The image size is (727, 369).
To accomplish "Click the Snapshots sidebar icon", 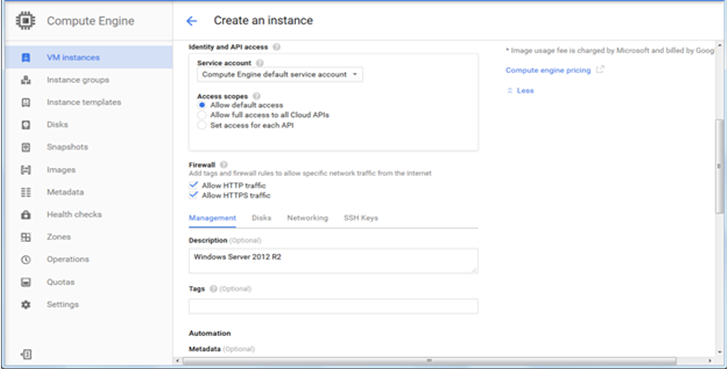I will [26, 147].
